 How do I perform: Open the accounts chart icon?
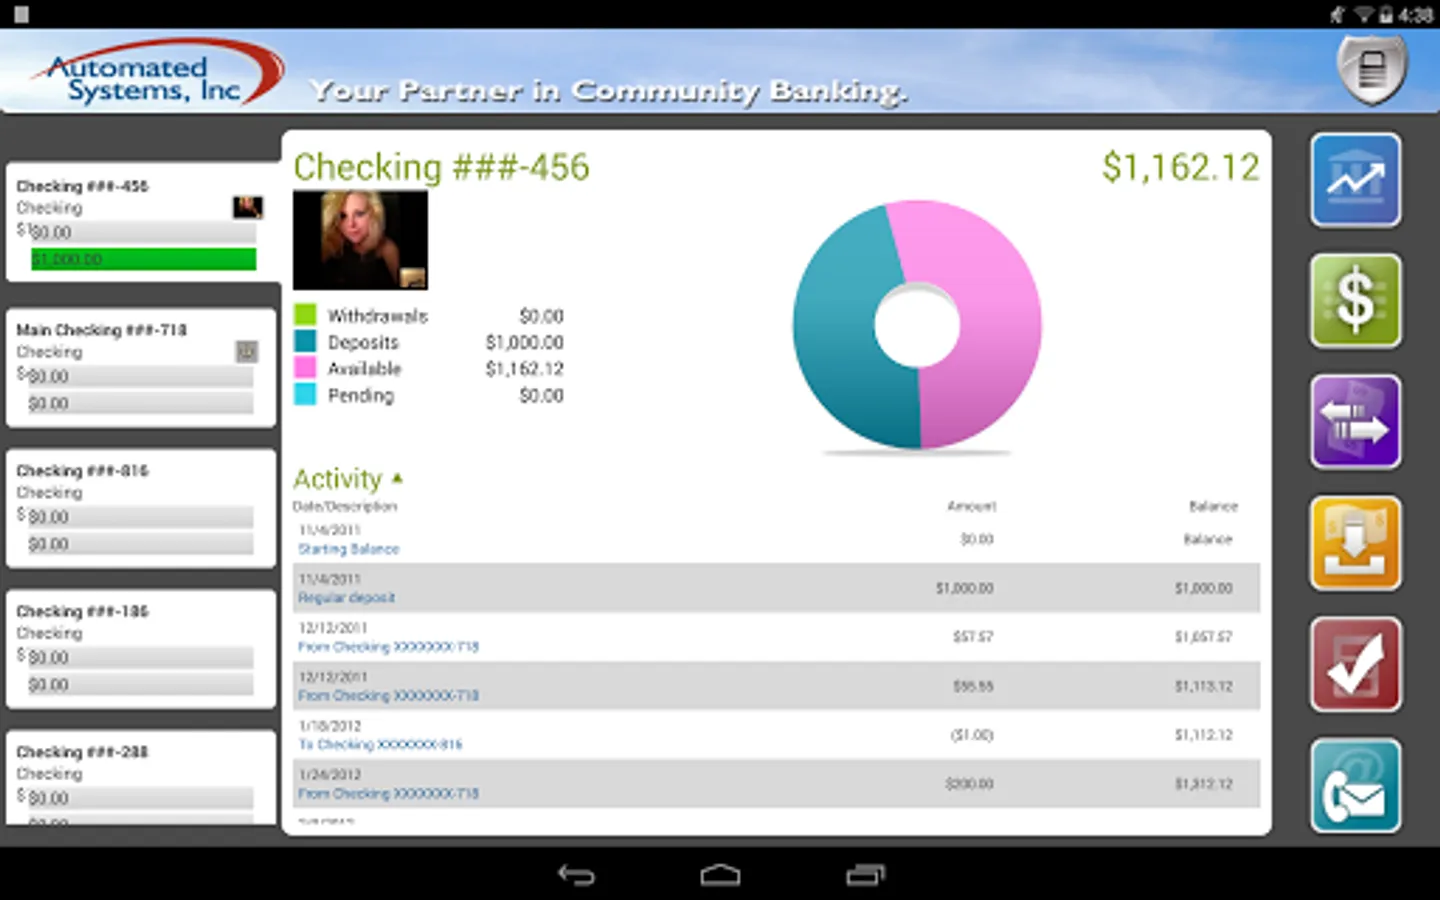[x=1355, y=180]
